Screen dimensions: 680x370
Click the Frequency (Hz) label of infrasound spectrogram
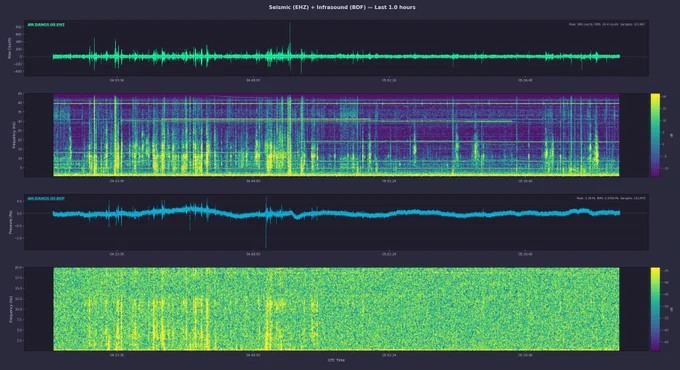tap(10, 309)
